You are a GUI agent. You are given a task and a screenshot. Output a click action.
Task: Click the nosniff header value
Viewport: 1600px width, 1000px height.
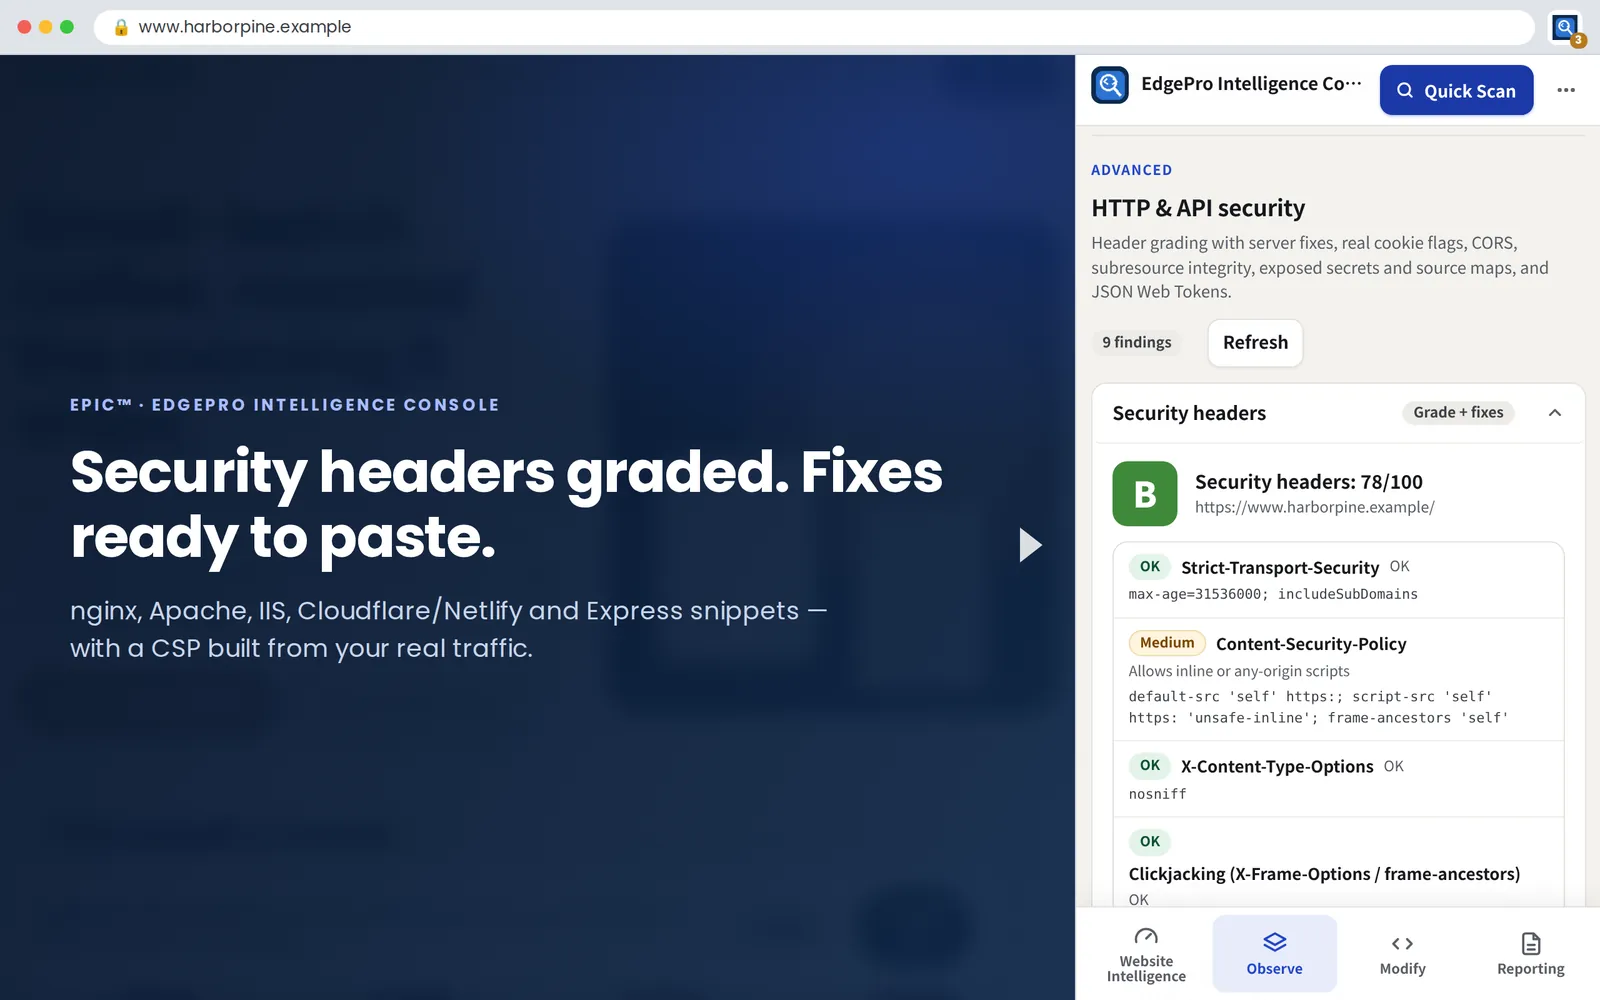[x=1157, y=794]
